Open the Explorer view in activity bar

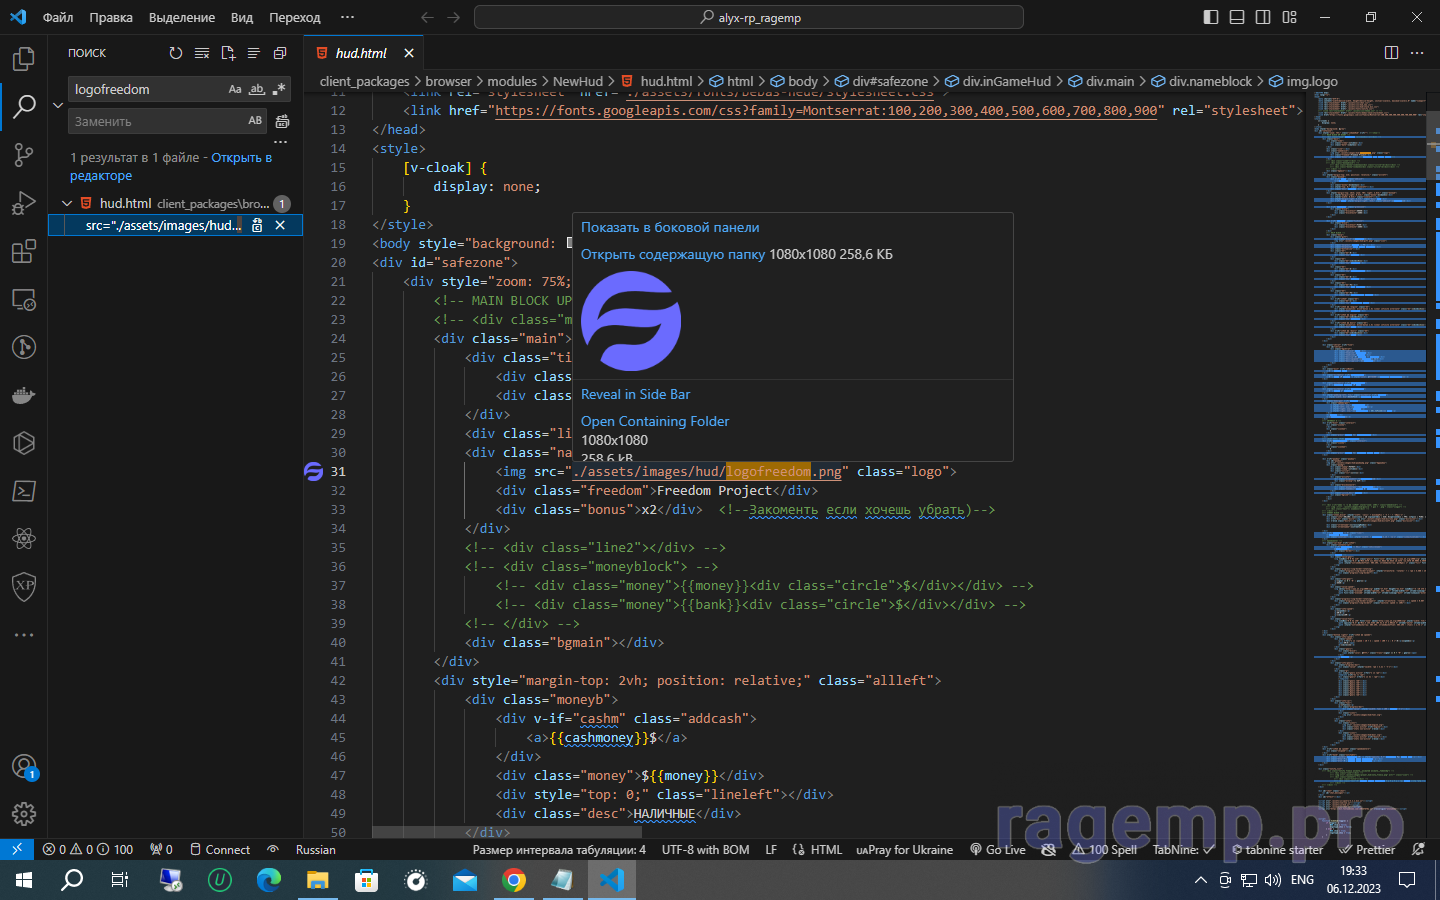point(24,59)
